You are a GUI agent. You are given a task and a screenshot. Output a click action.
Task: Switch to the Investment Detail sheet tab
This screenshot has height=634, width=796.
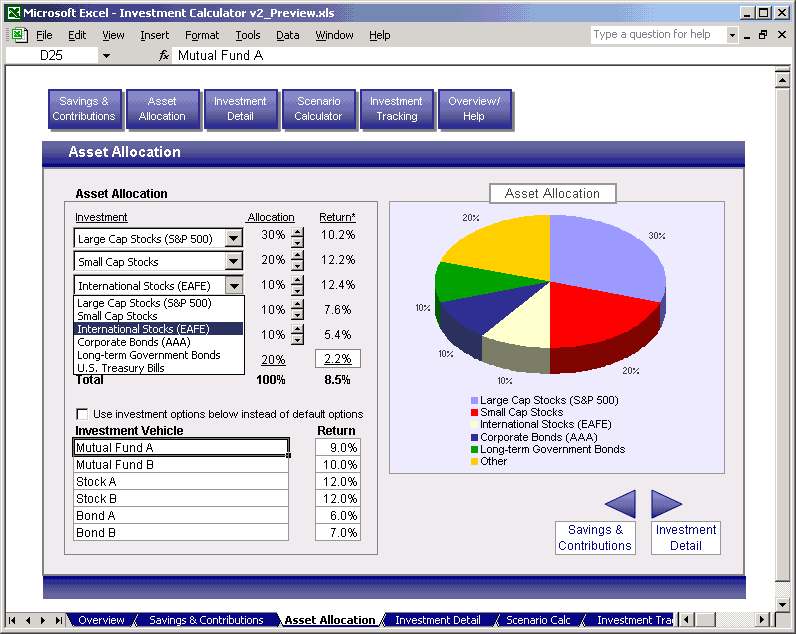point(437,620)
